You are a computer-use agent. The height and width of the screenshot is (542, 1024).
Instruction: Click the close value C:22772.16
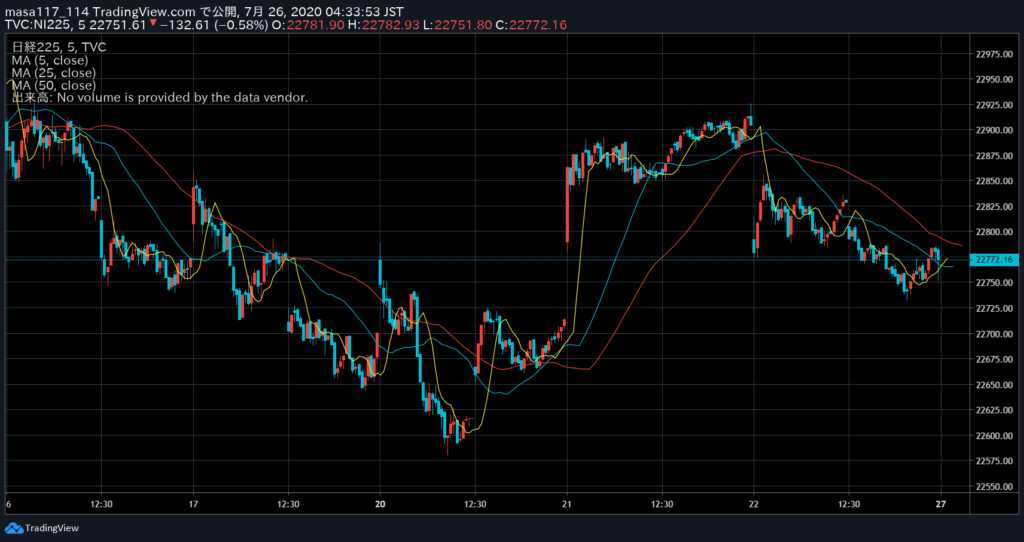pos(531,25)
